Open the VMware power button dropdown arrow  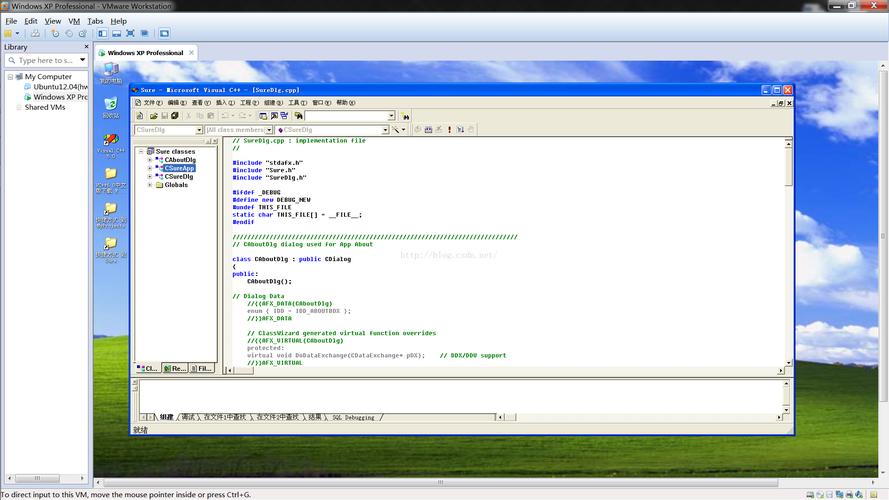tap(17, 33)
